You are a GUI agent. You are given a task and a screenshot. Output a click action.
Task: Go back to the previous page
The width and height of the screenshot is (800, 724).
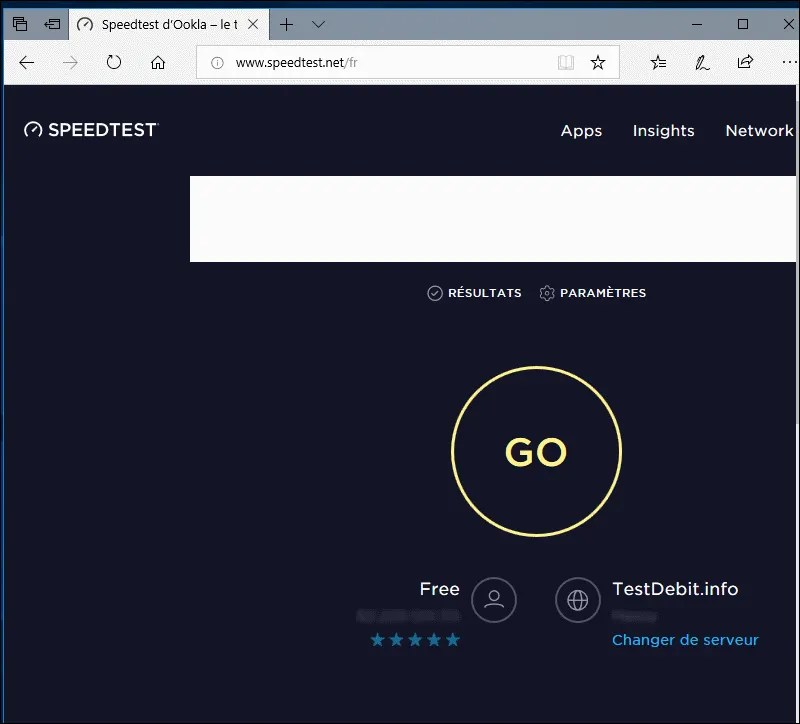coord(27,63)
